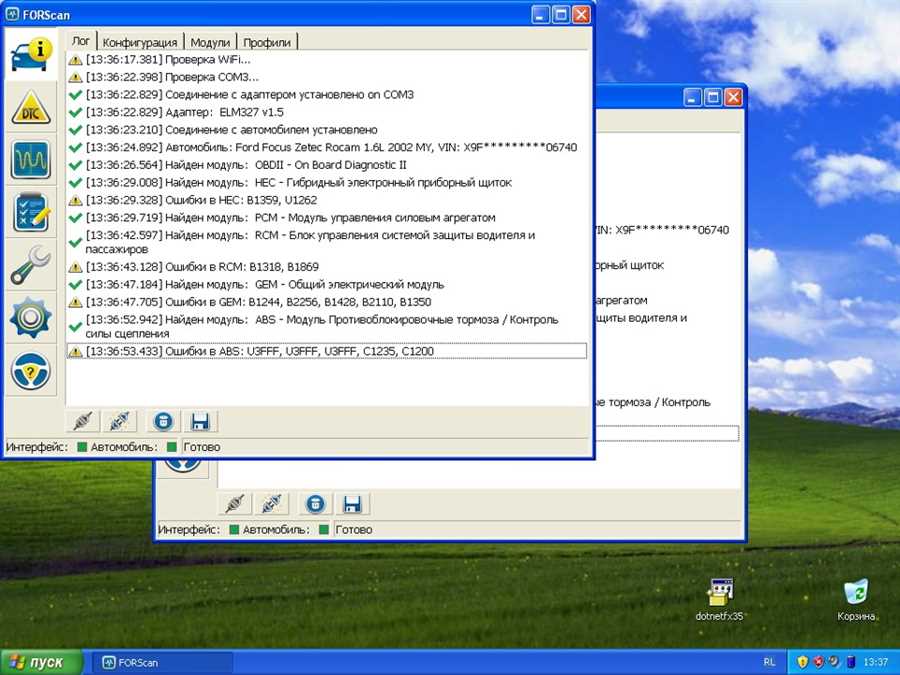Minimize the back FORScan window

pos(693,97)
